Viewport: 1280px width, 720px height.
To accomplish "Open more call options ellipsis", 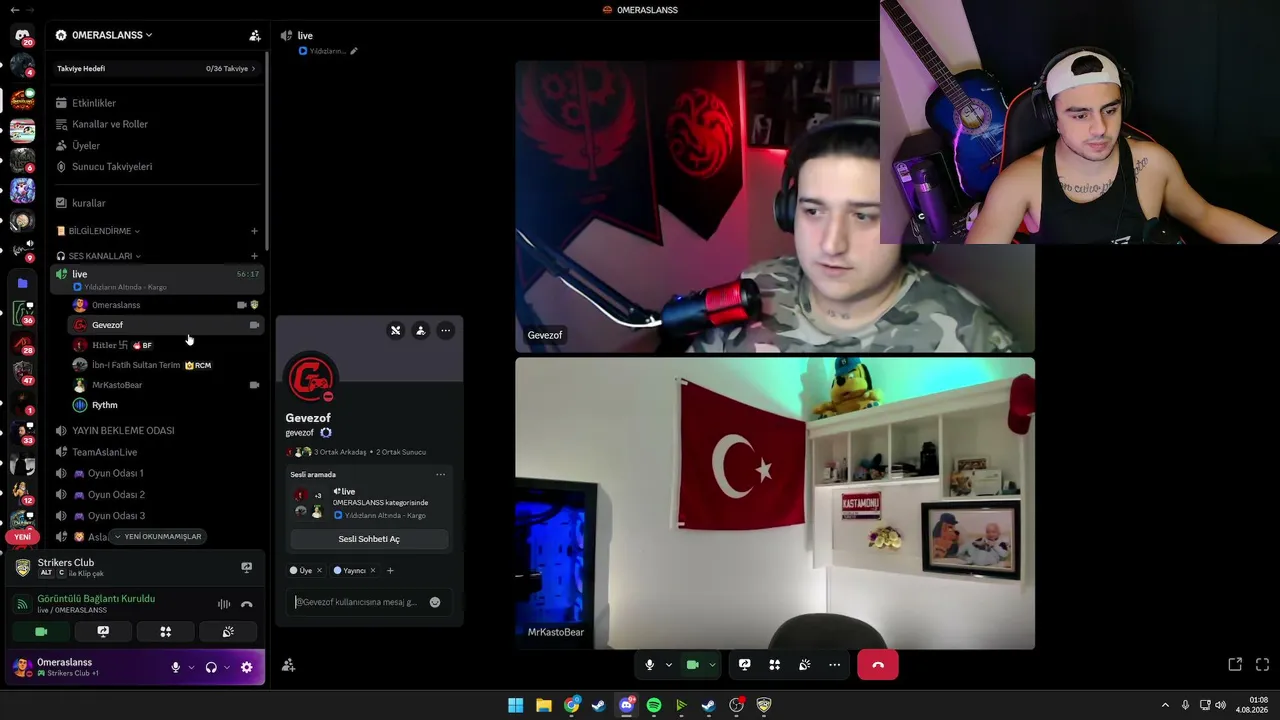I will tap(835, 665).
